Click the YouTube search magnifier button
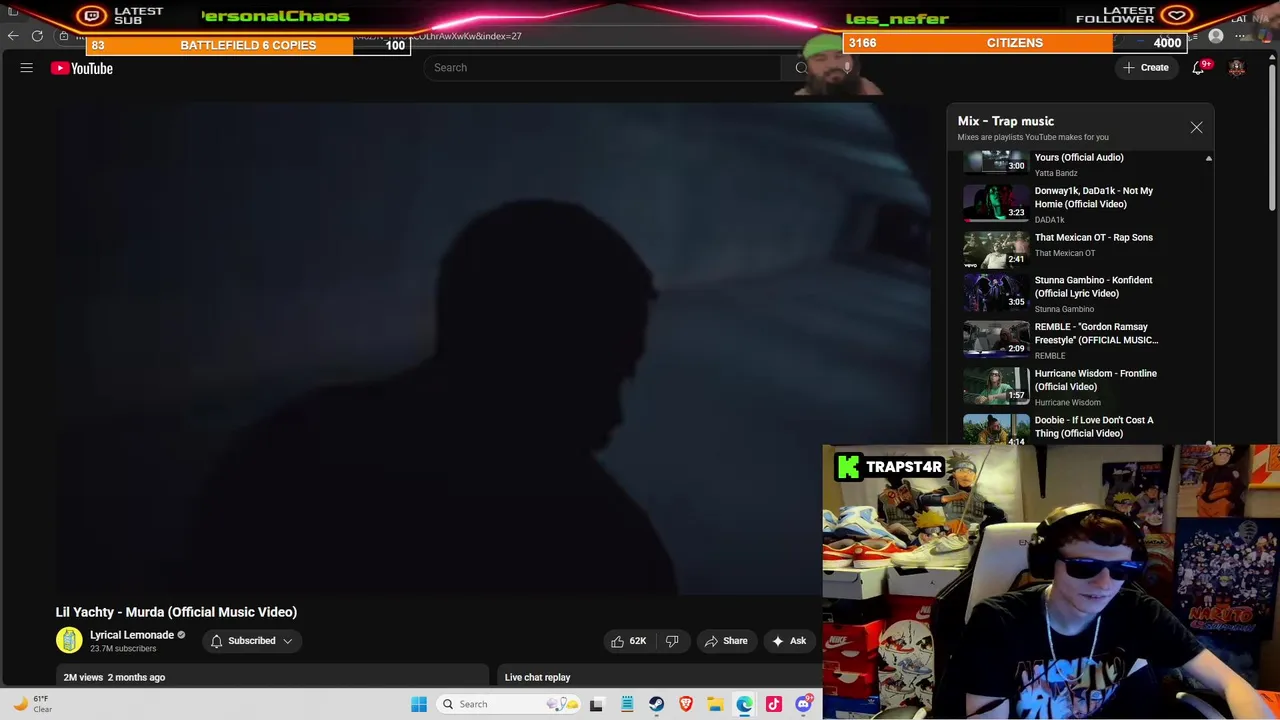This screenshot has height=720, width=1280. click(x=801, y=68)
